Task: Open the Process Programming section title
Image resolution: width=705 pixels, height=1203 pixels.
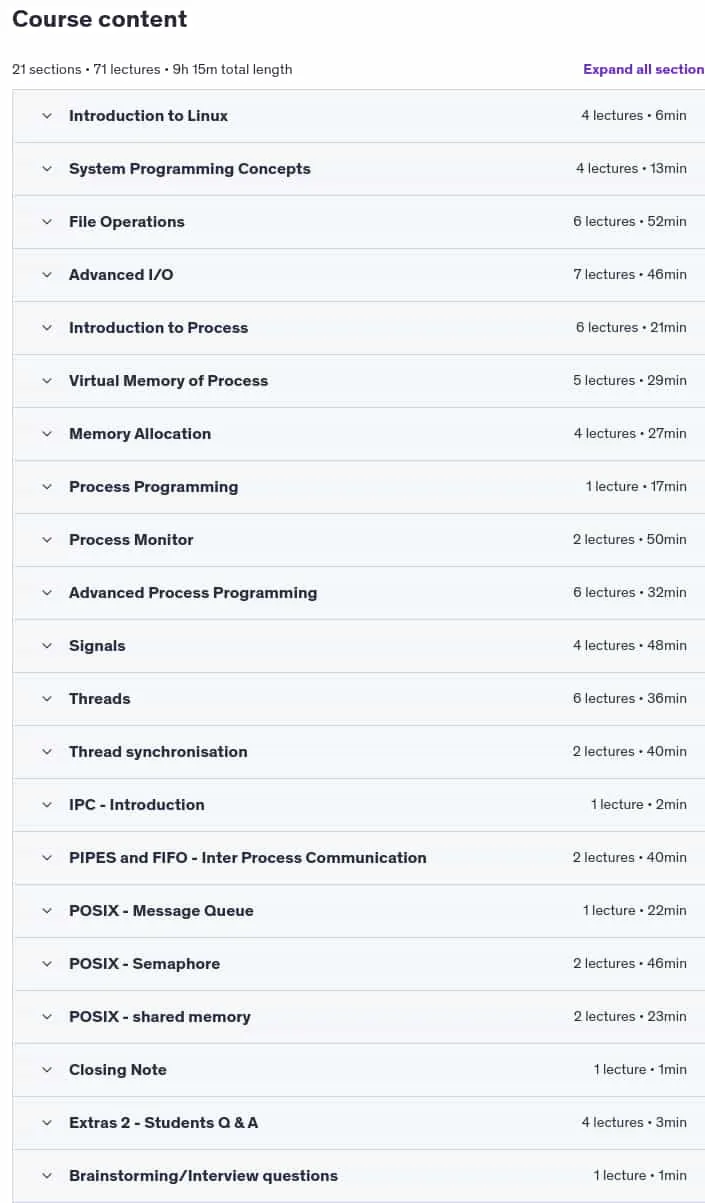Action: [153, 487]
